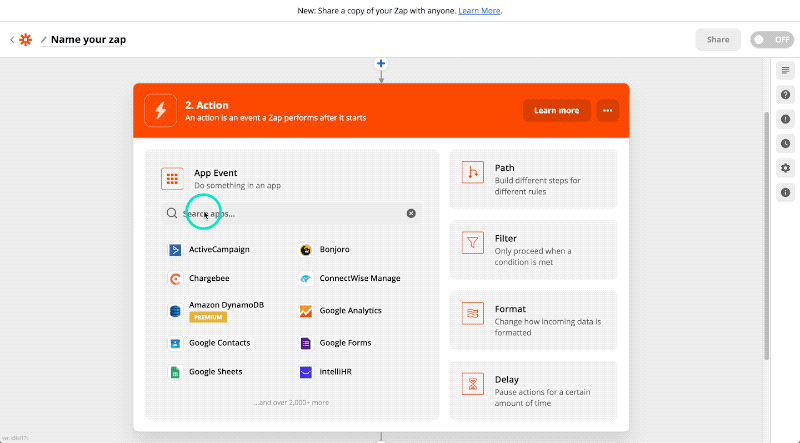This screenshot has height=443, width=800.
Task: Click the Action lightning bolt icon
Action: point(160,110)
